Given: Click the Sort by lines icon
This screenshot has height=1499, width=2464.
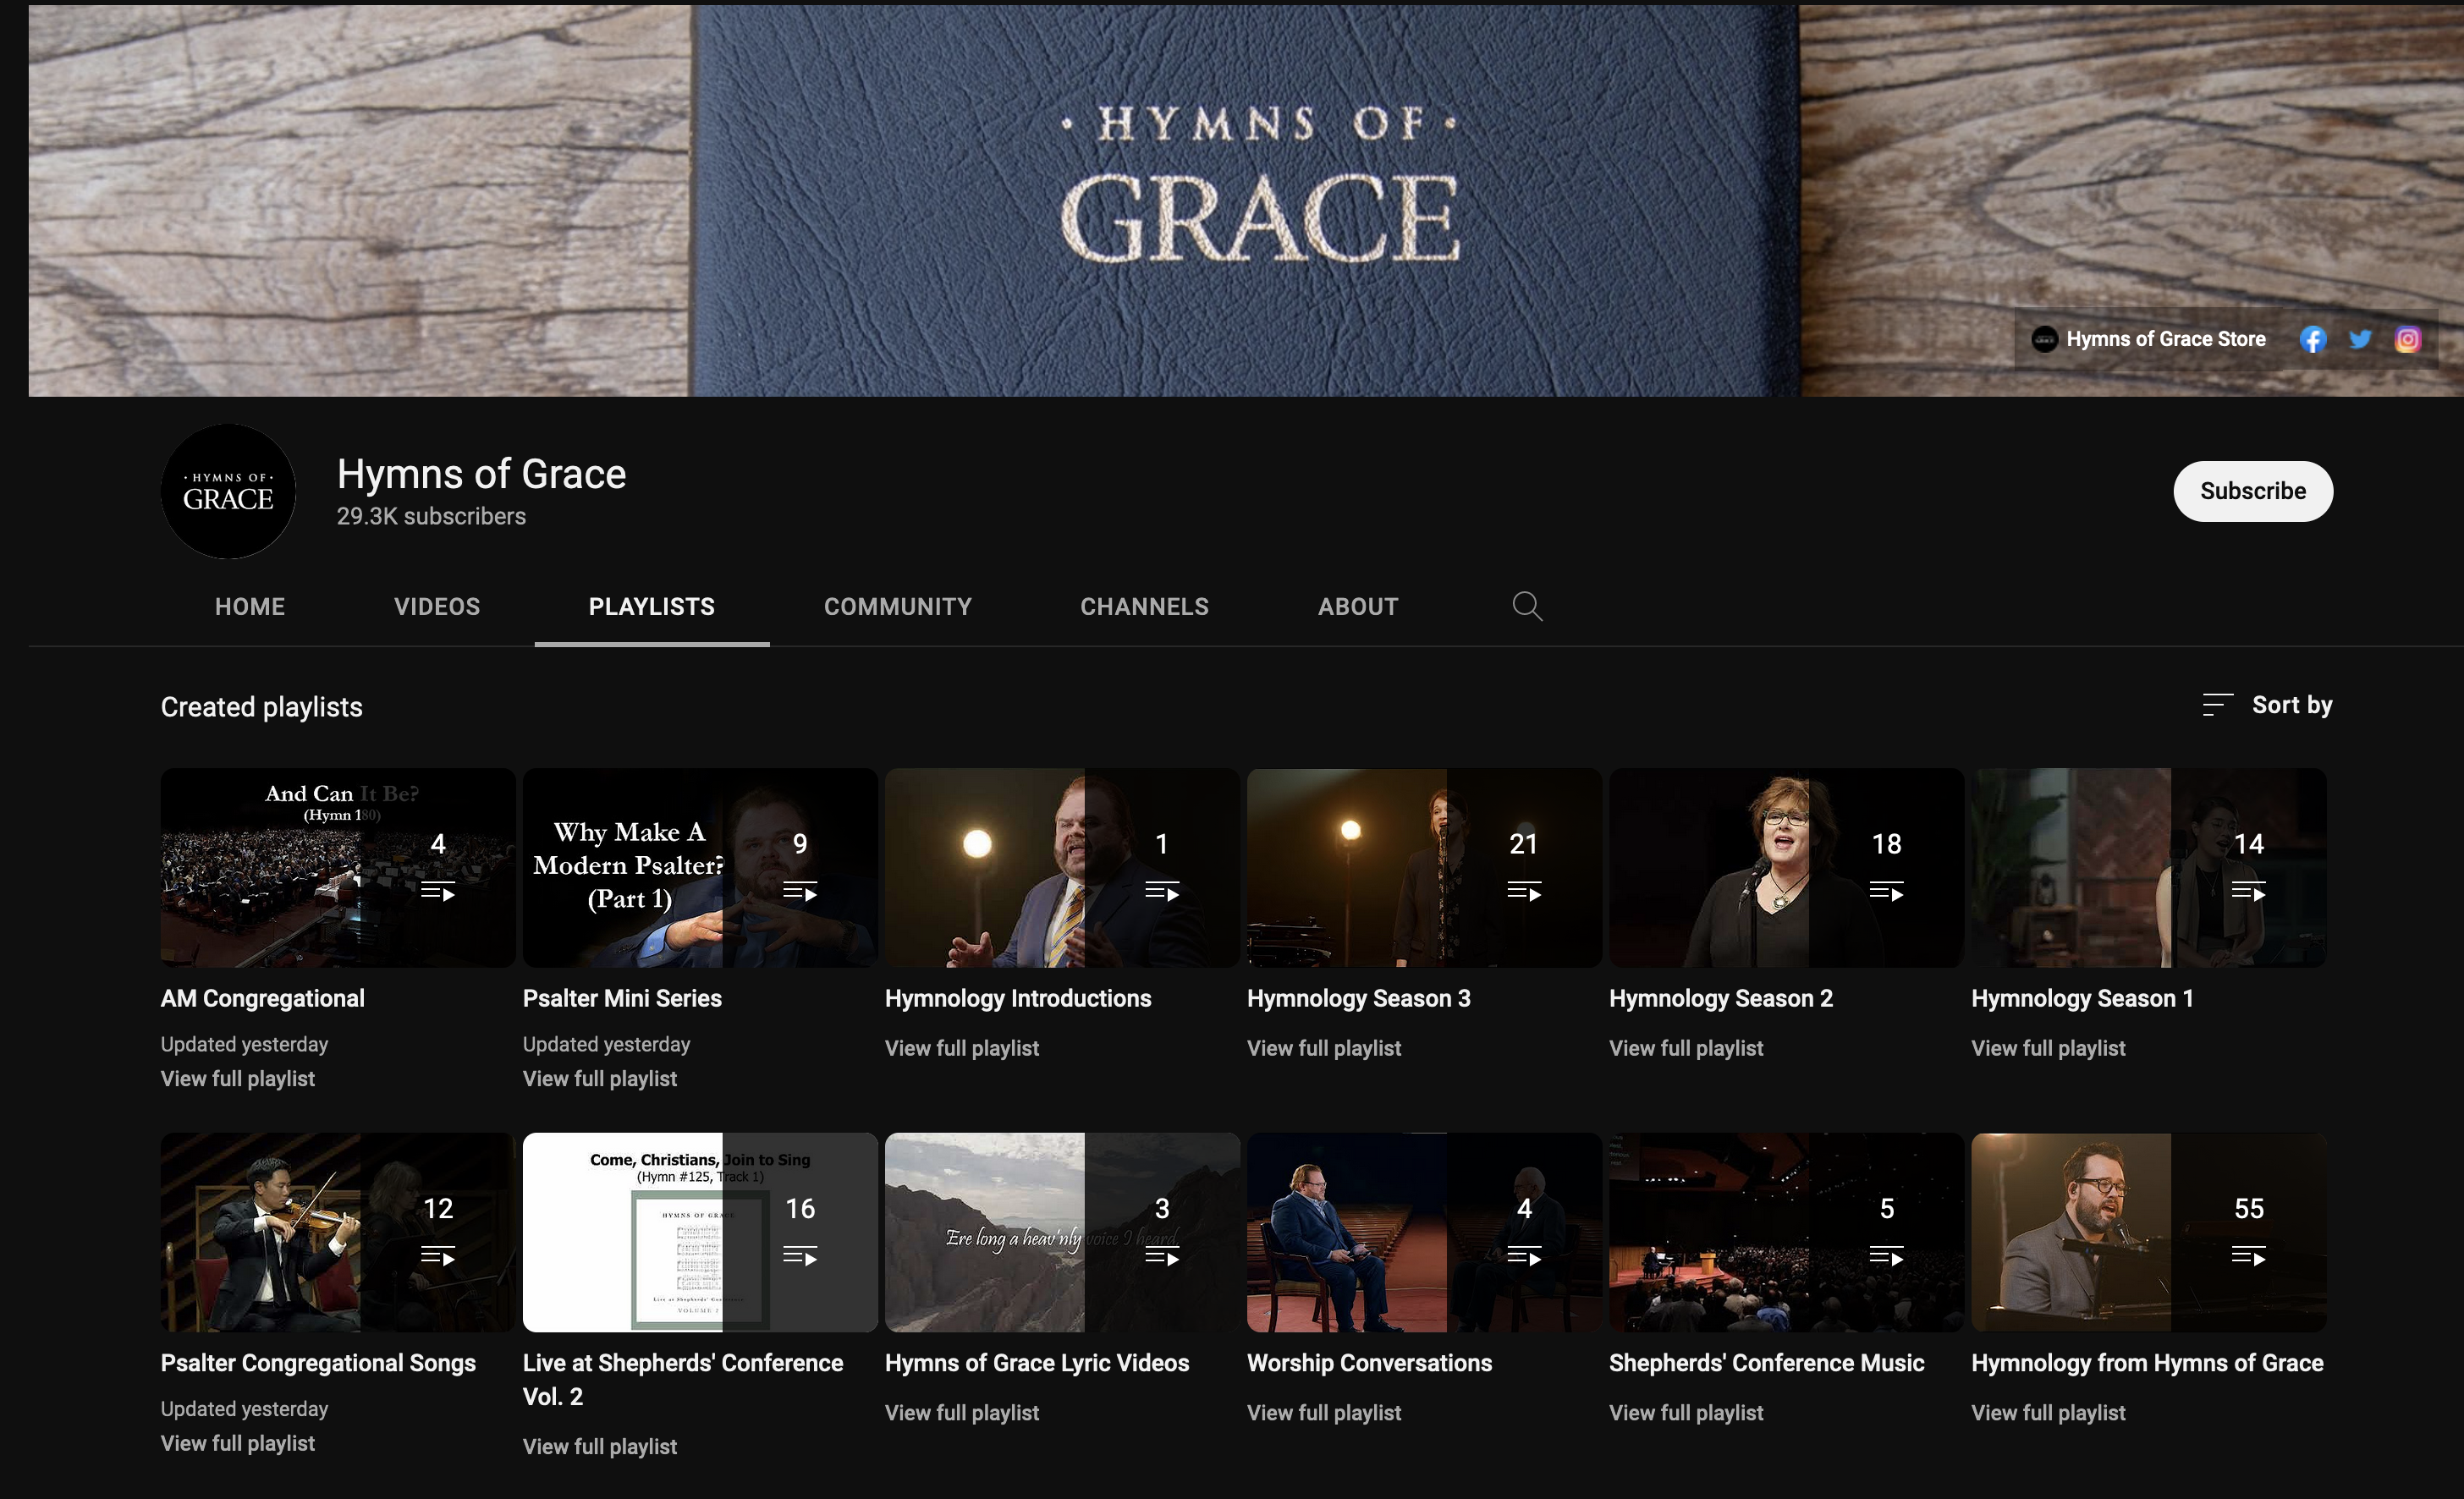Looking at the screenshot, I should (x=2217, y=705).
